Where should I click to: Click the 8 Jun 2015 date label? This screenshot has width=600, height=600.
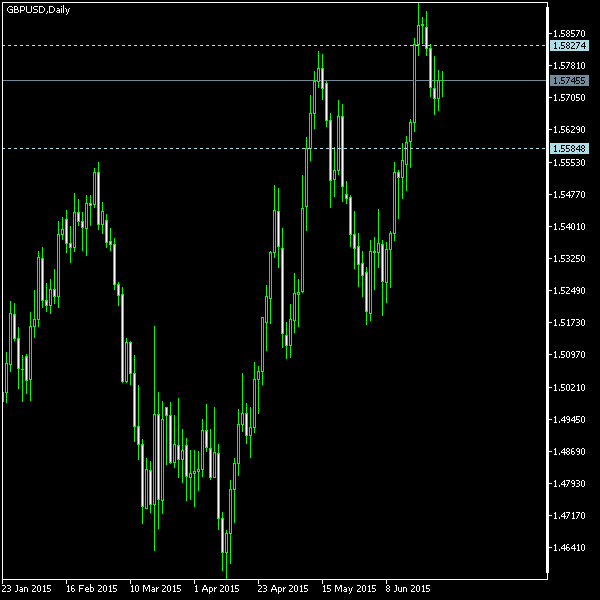pos(408,589)
